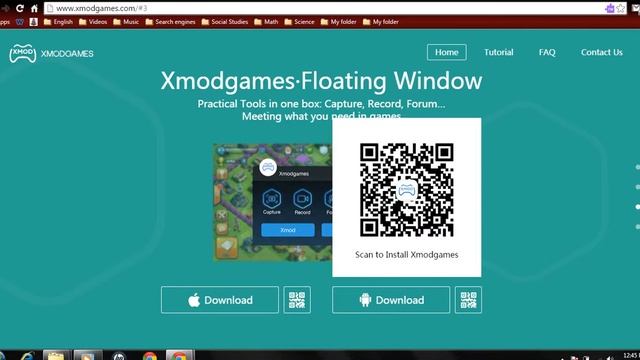
Task: Open the last My folder bookmark
Action: click(x=381, y=22)
